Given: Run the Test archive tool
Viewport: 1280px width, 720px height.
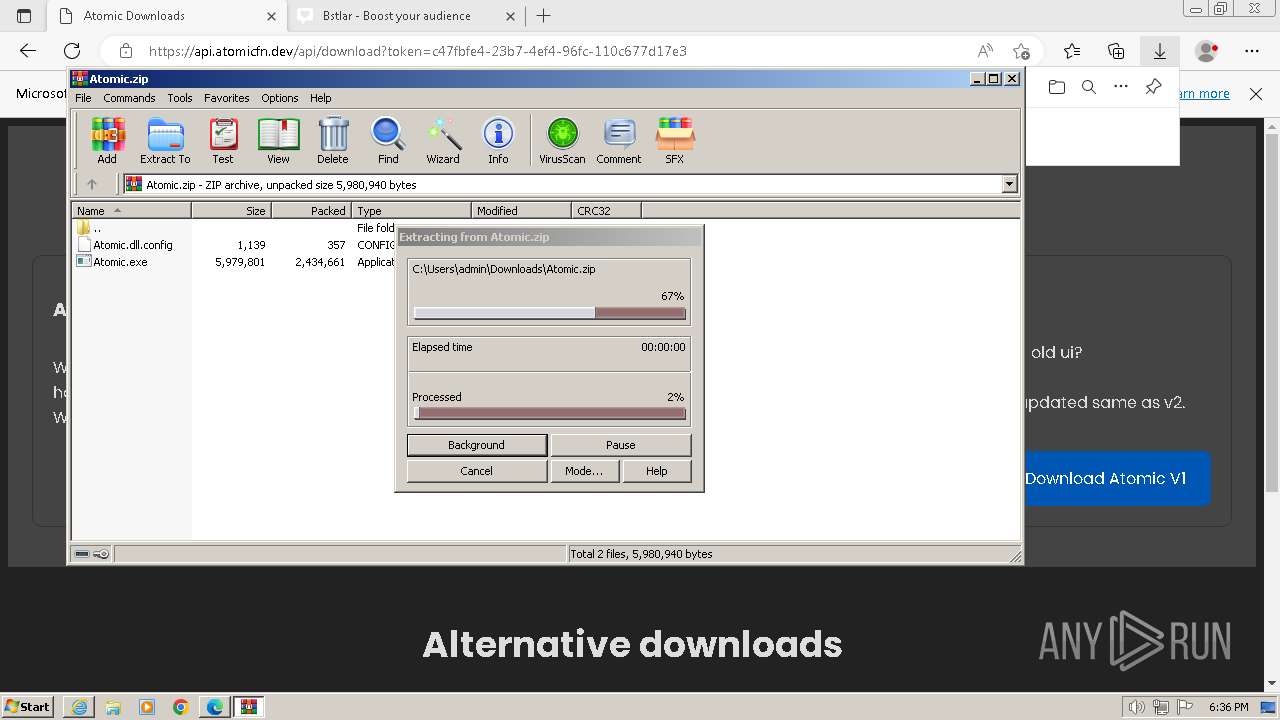Looking at the screenshot, I should 223,141.
